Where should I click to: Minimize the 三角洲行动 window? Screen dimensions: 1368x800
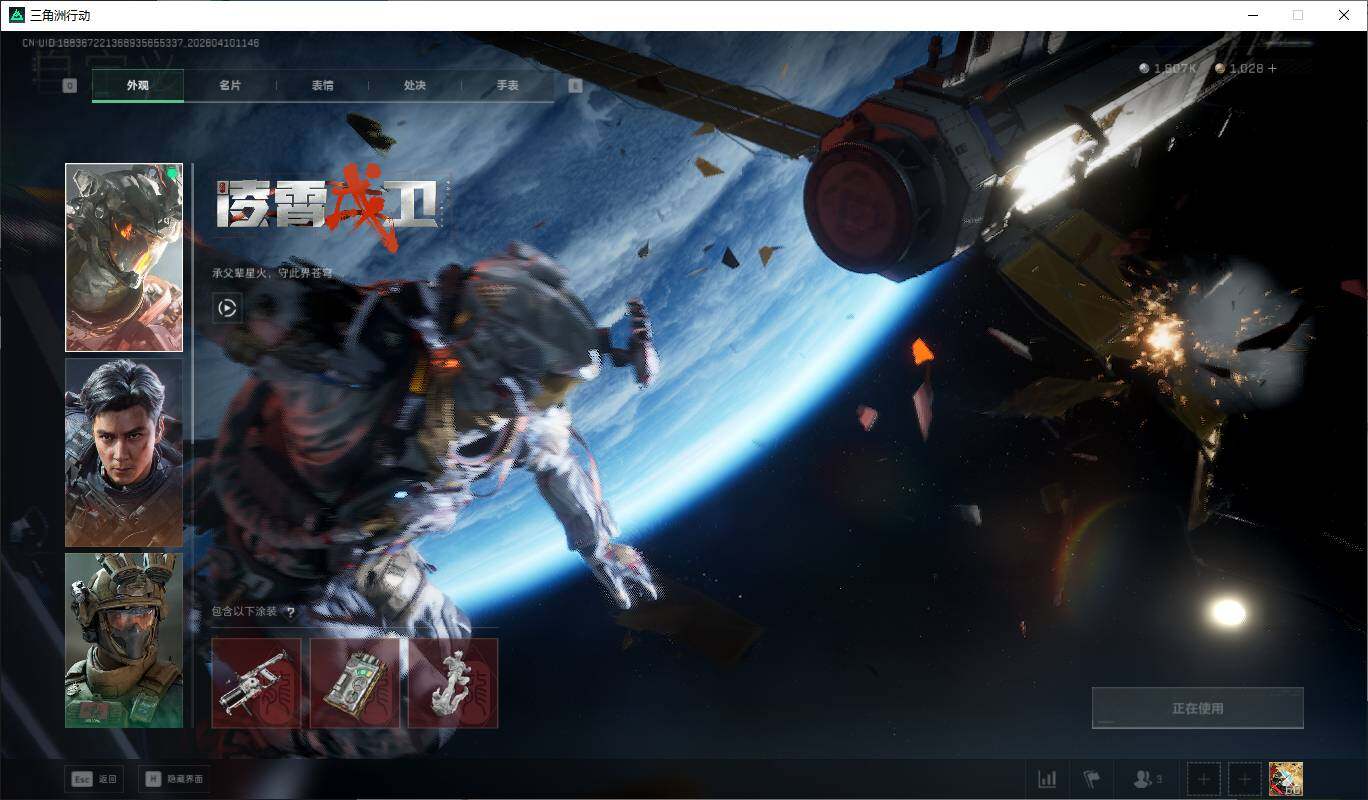[x=1252, y=15]
